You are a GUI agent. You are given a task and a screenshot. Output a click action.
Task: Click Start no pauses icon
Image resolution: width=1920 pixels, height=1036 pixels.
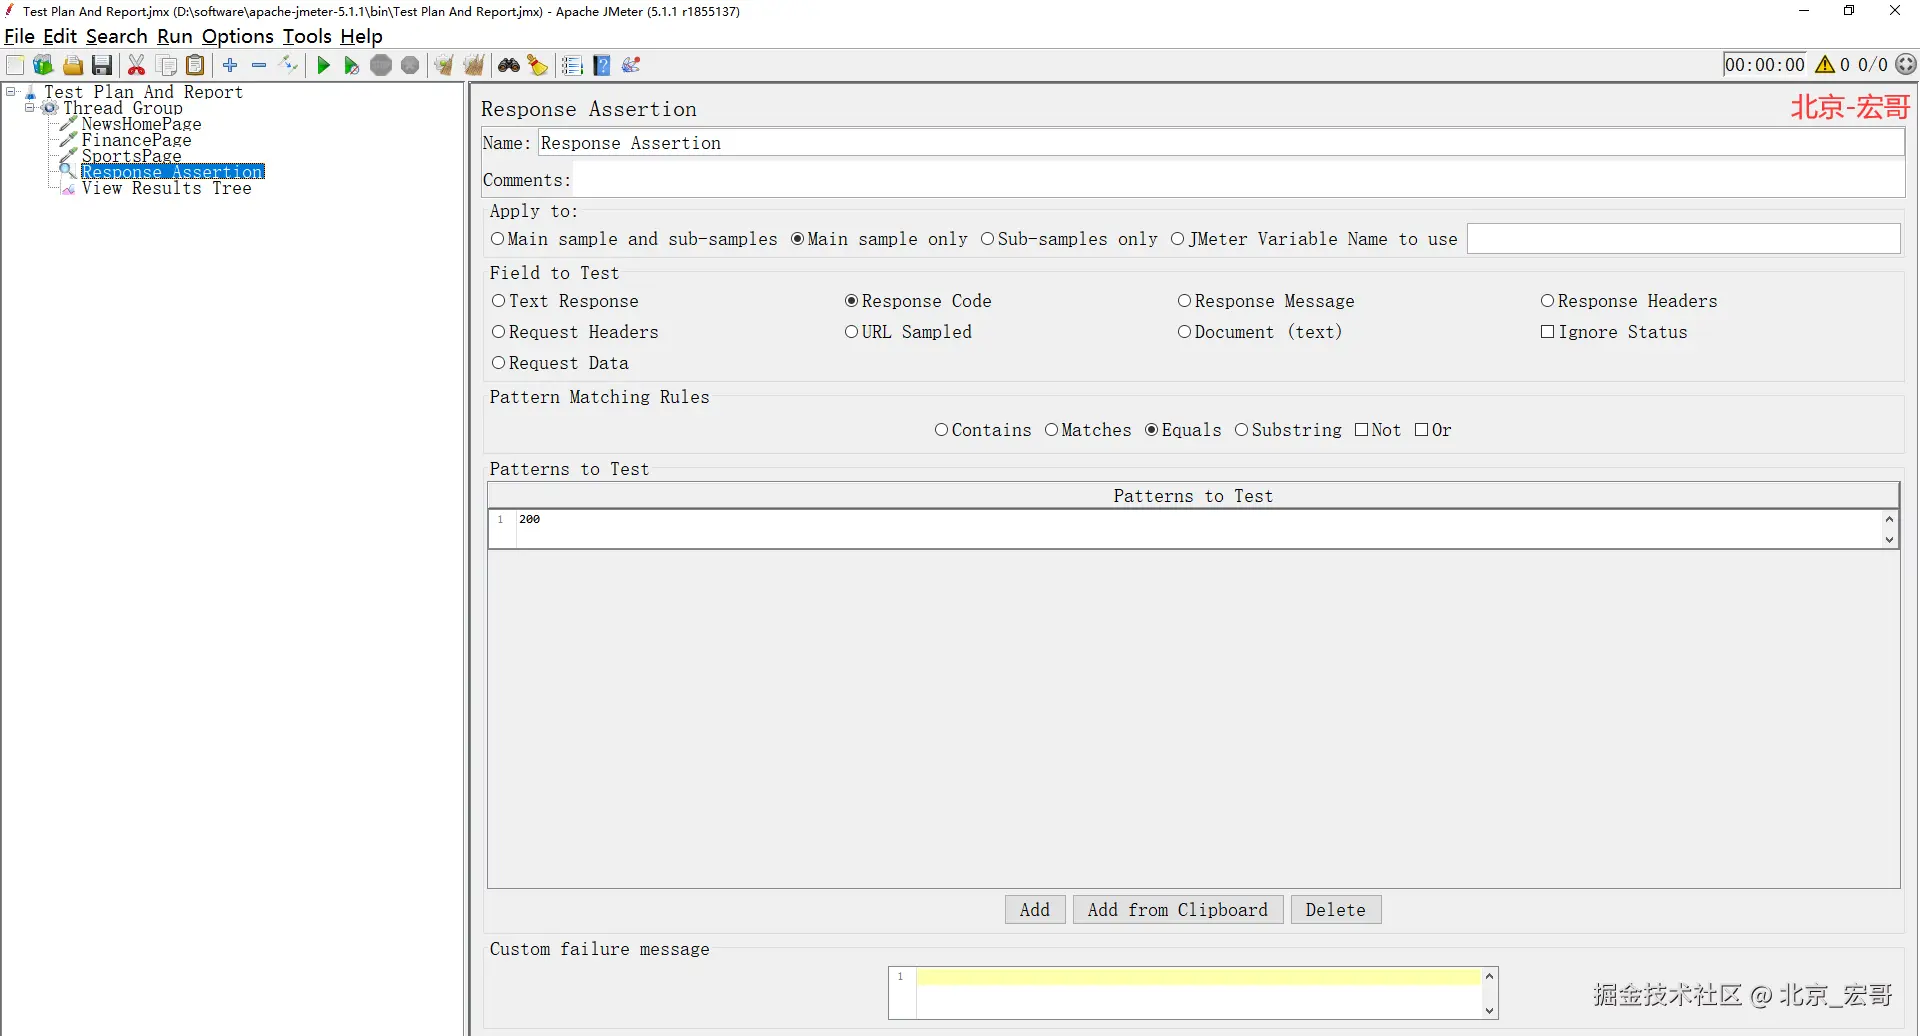pyautogui.click(x=352, y=66)
